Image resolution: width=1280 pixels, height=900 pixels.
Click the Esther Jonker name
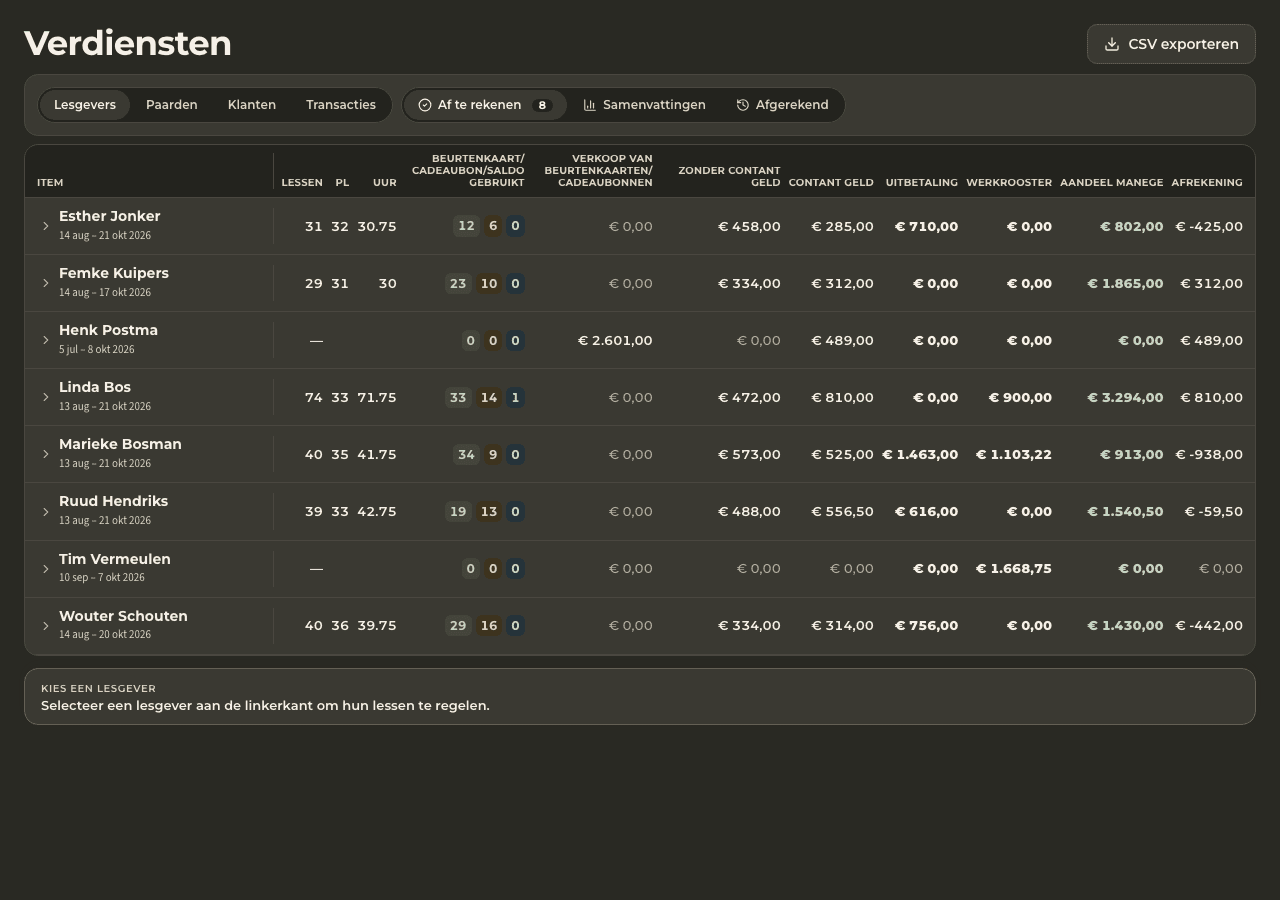(x=110, y=216)
